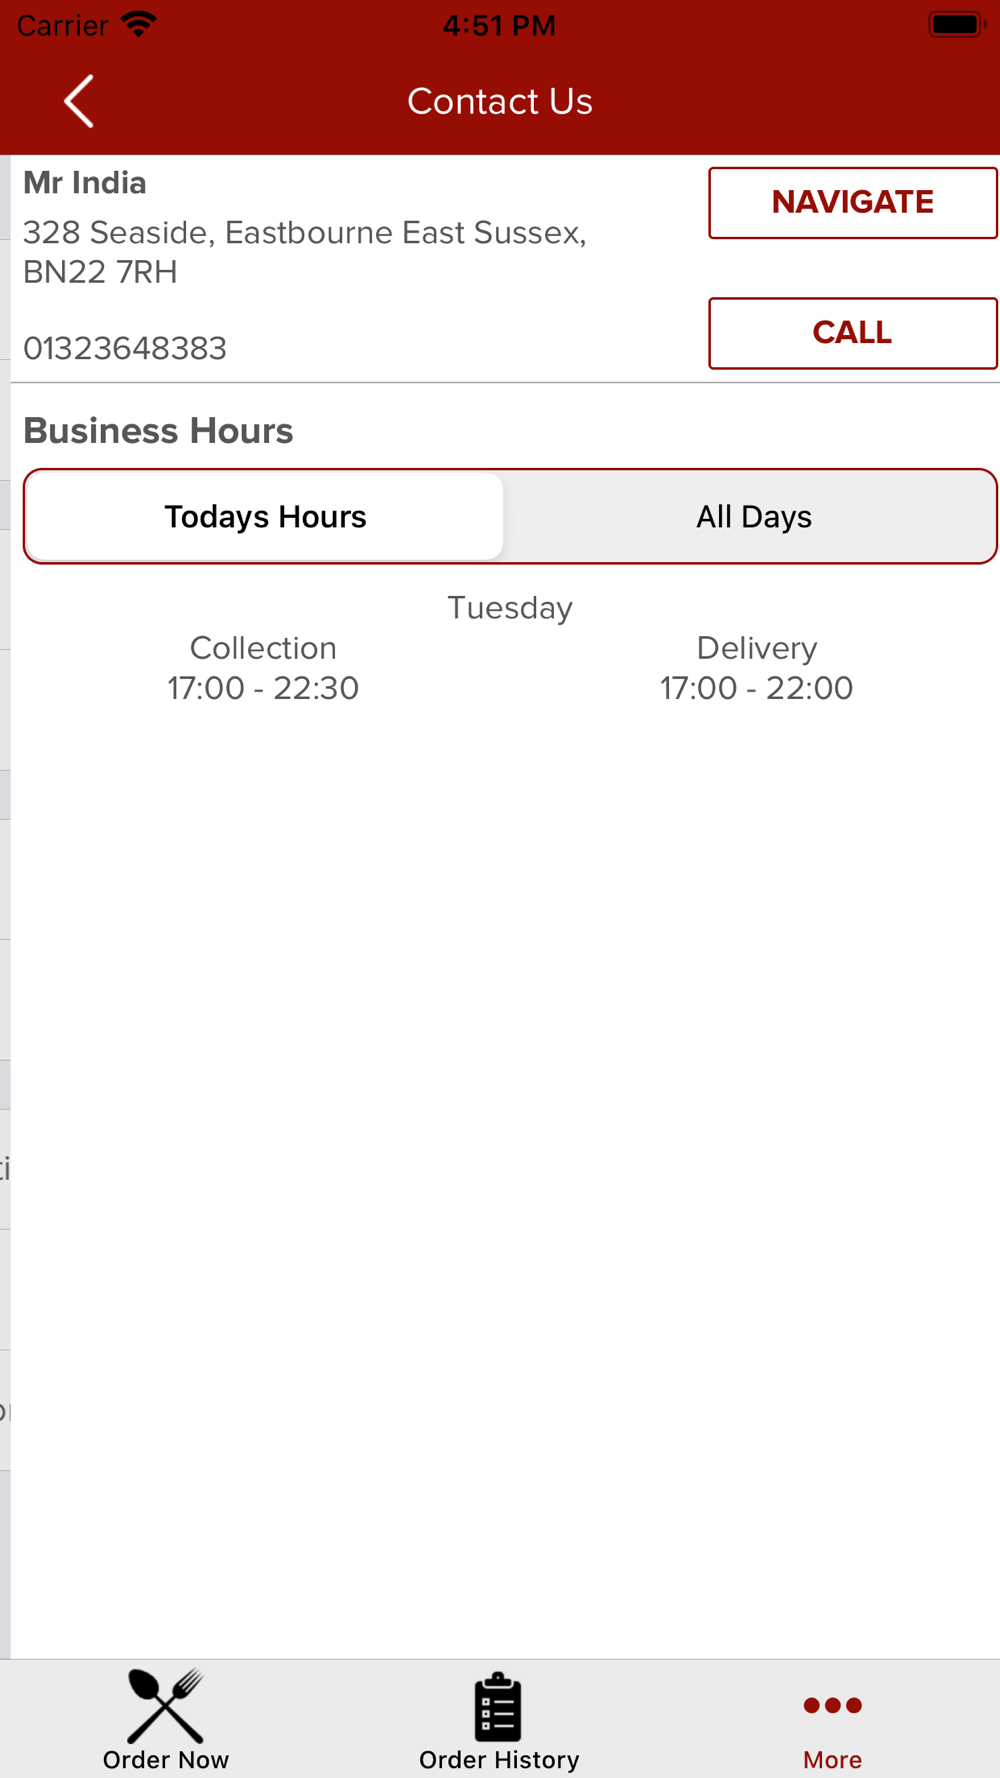Tap the phone number 01323648383

[125, 349]
